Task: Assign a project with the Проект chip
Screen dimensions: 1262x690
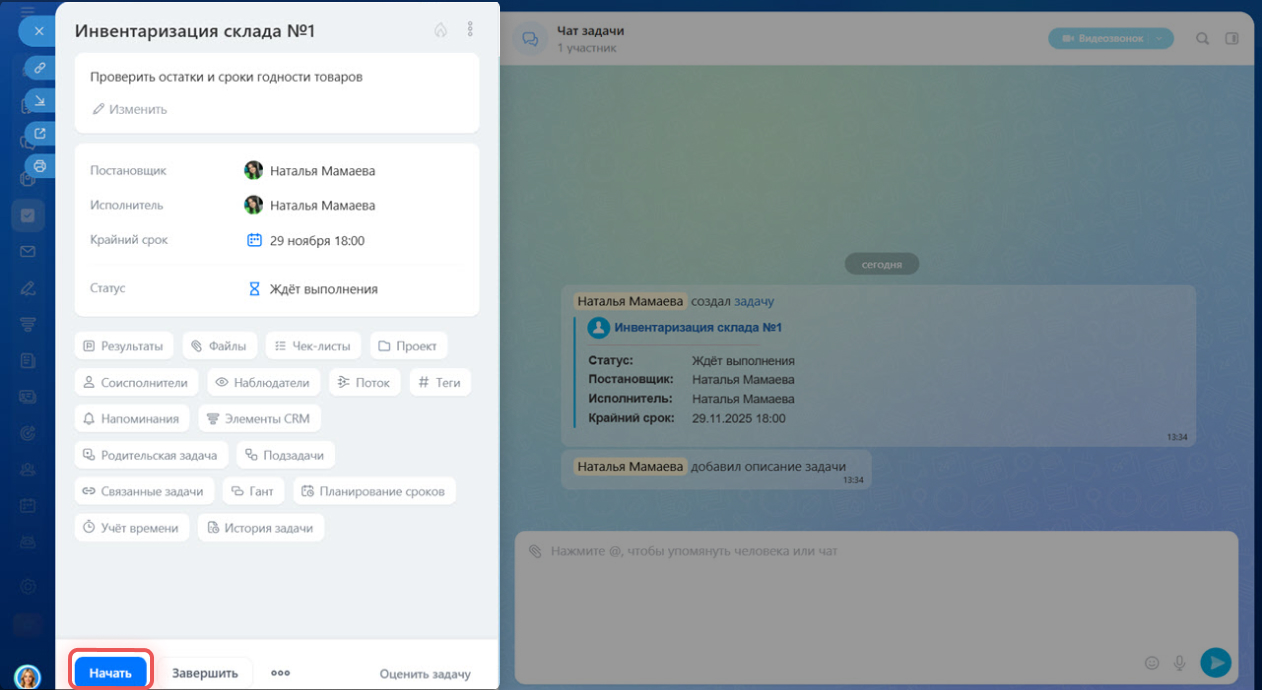Action: [x=409, y=346]
